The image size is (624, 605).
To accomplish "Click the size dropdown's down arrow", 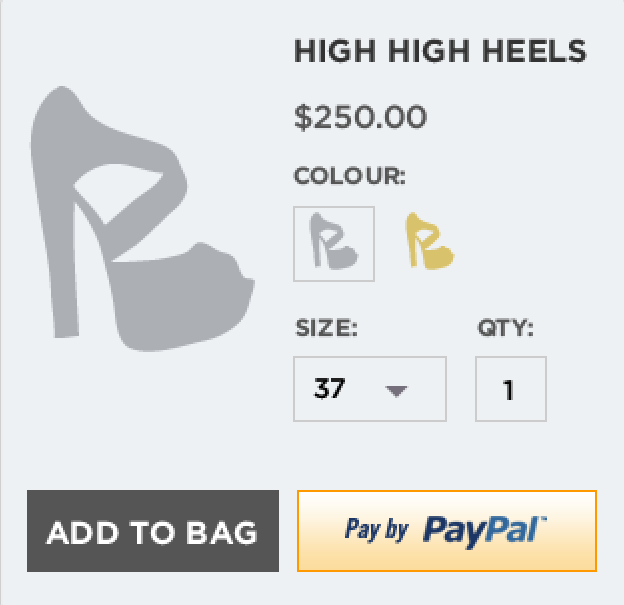I will (396, 391).
